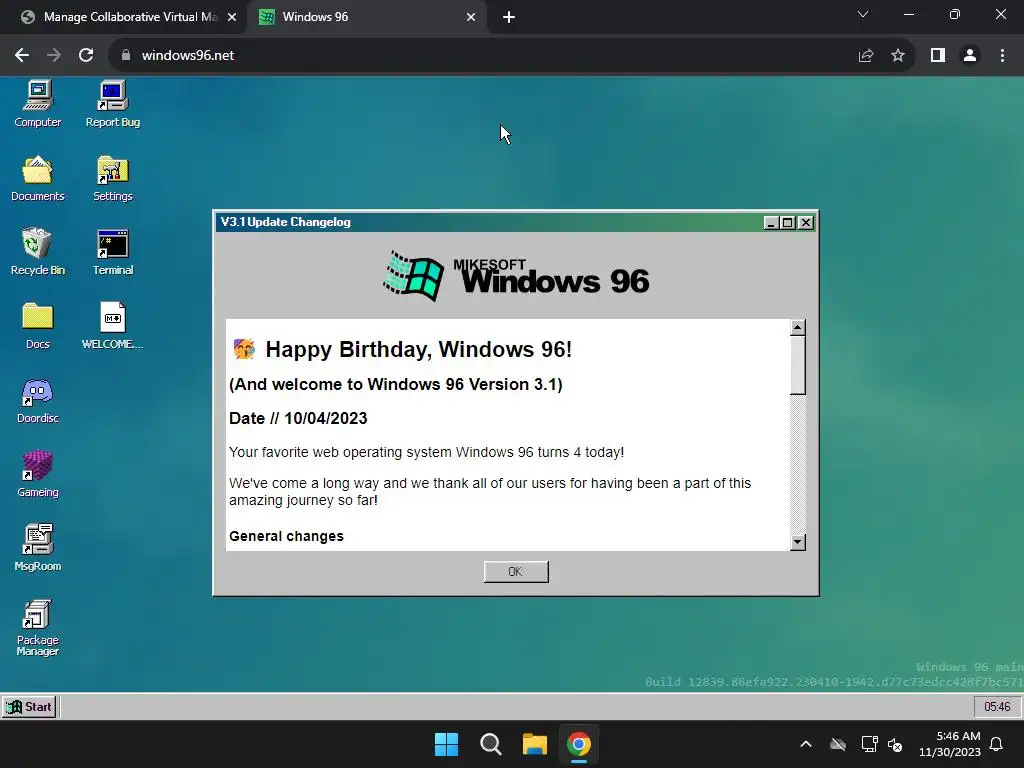Click the browser back arrow
The width and height of the screenshot is (1024, 768).
point(22,55)
